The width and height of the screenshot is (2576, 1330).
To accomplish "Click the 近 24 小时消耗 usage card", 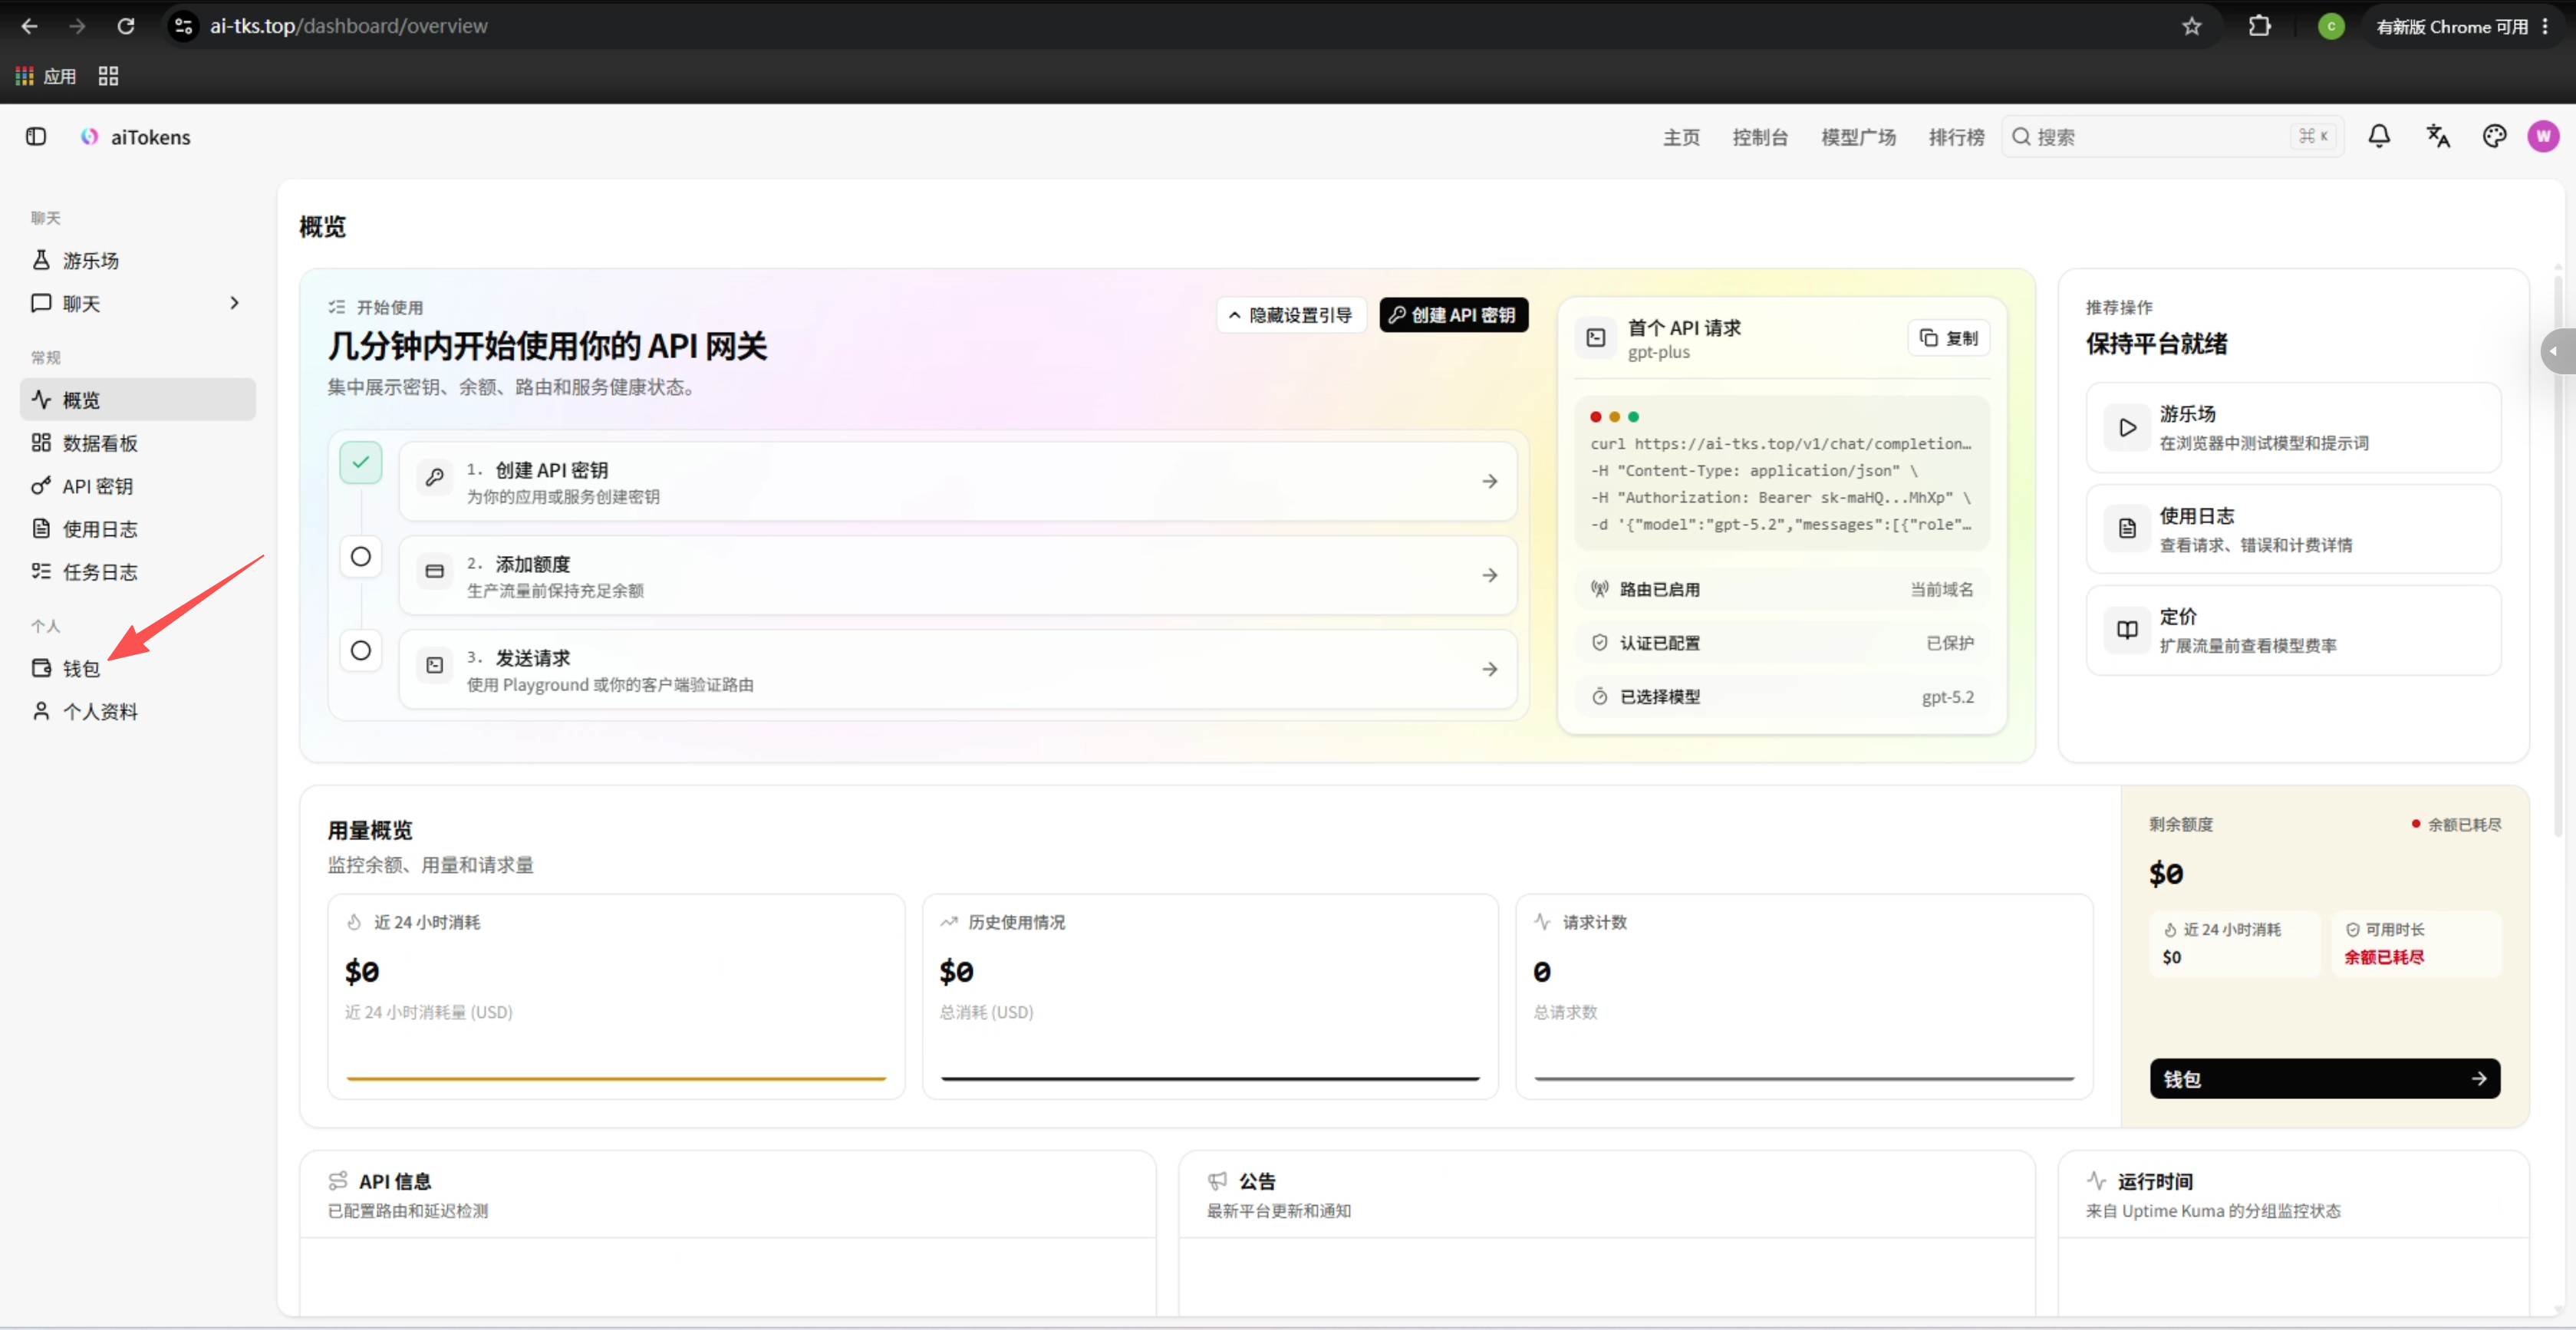I will (x=616, y=996).
